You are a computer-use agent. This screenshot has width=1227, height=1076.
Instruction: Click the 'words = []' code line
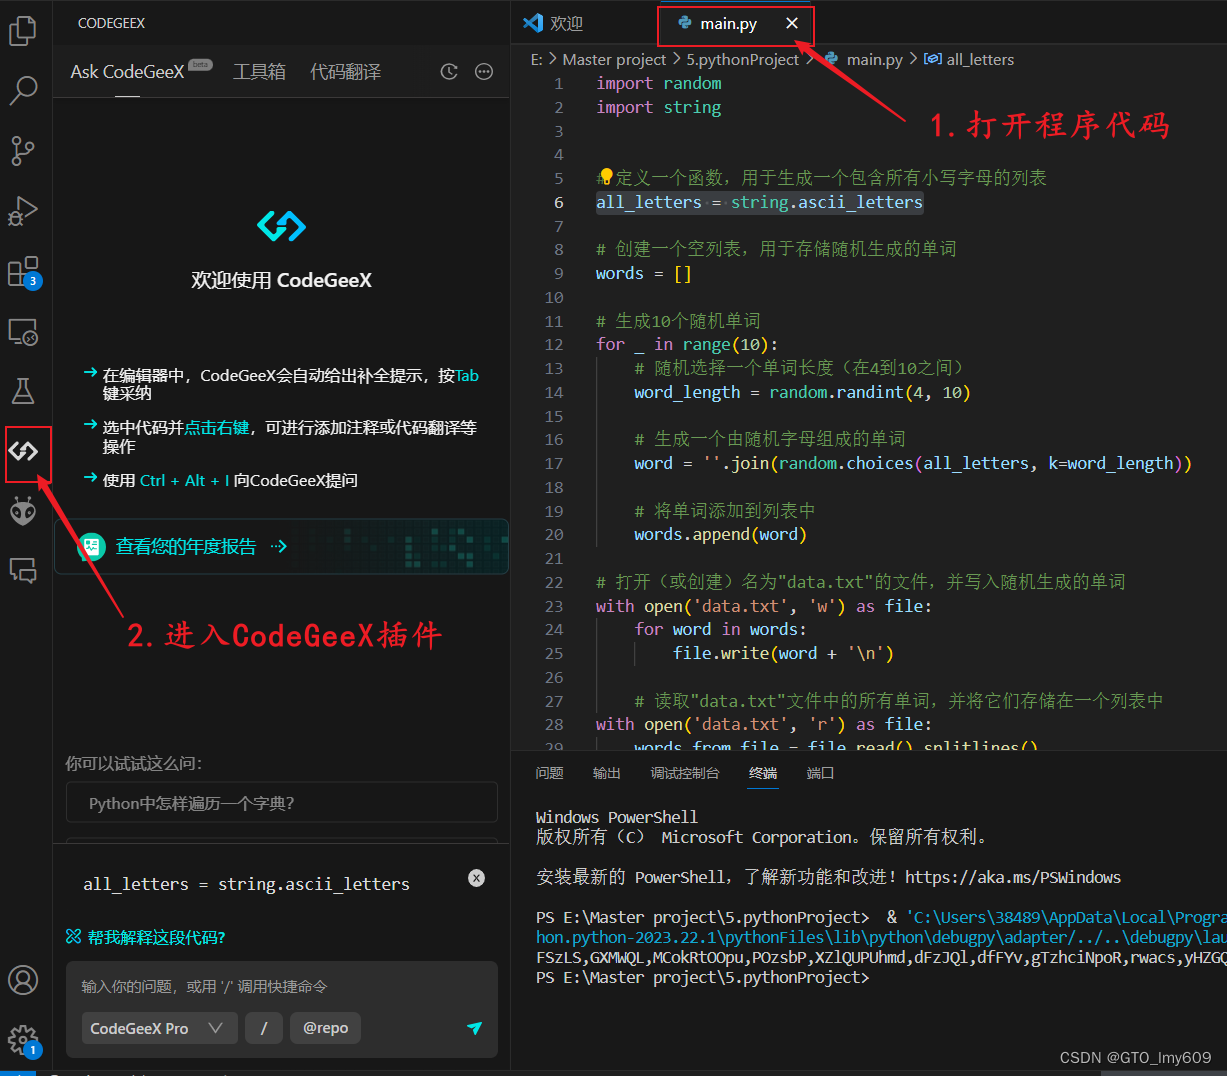click(x=643, y=273)
